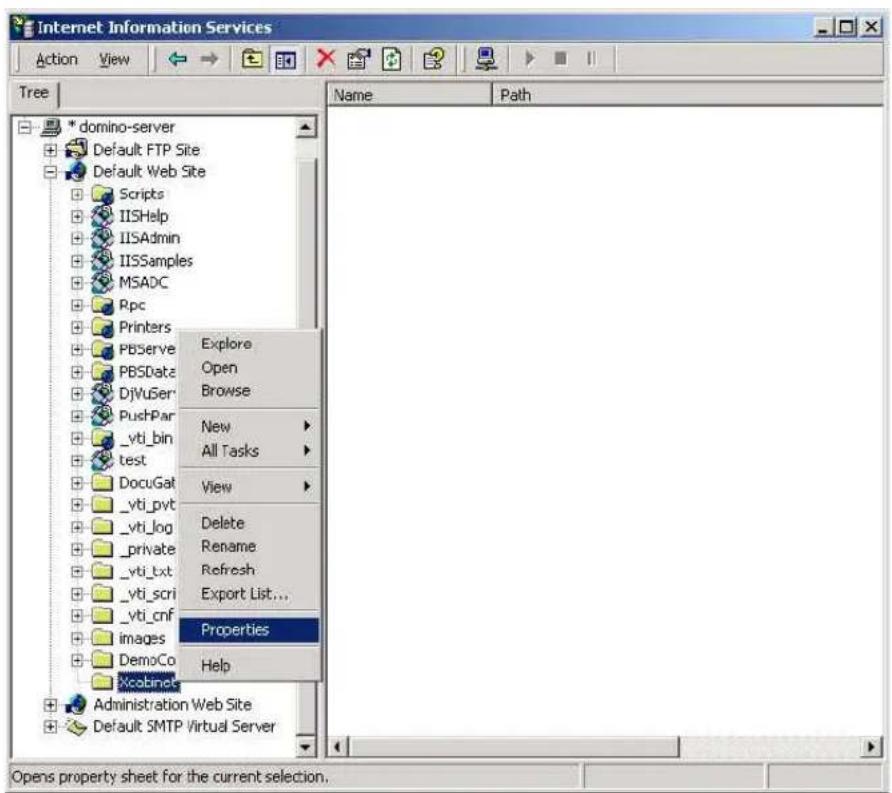The width and height of the screenshot is (892, 793).
Task: Toggle the Show/Hide console tree icon
Action: click(x=286, y=59)
